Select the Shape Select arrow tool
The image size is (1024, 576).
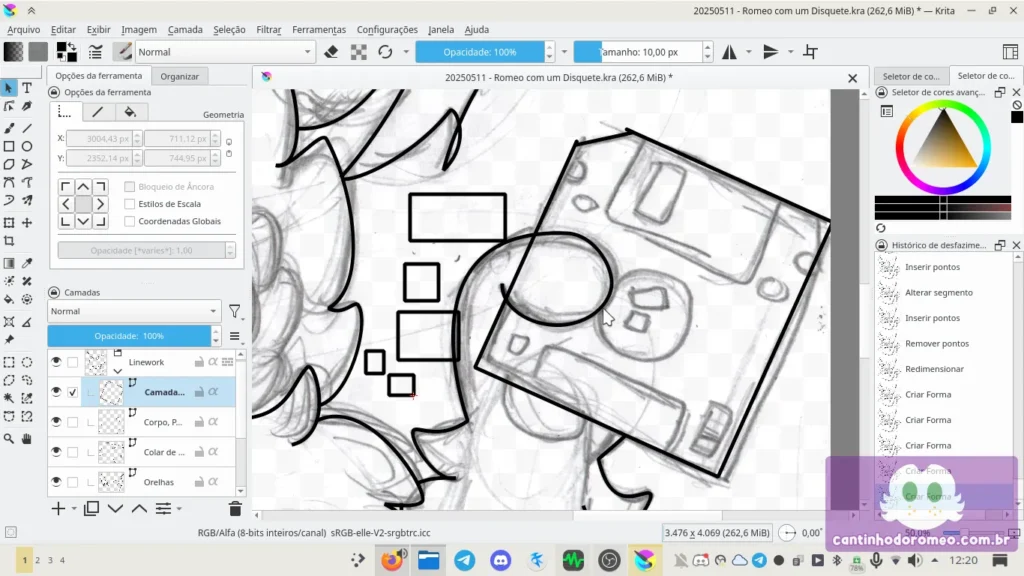9,87
